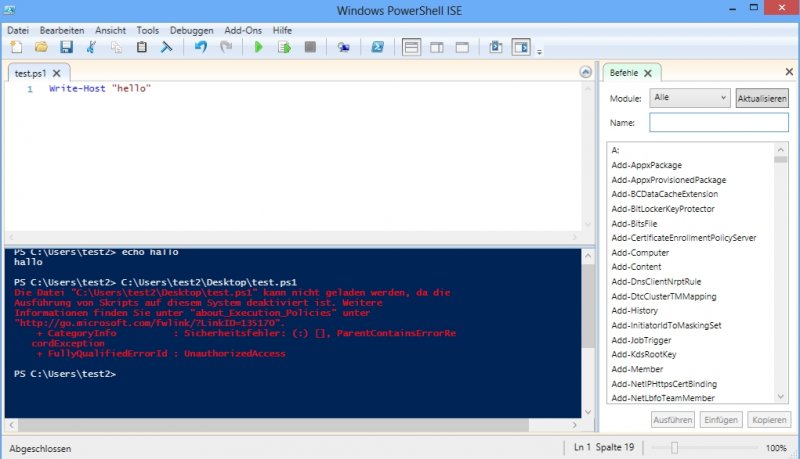
Task: Save the script using the disk icon
Action: coord(66,47)
